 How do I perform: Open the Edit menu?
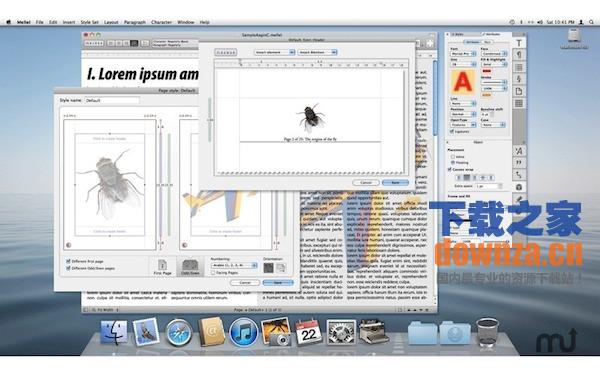(x=53, y=22)
